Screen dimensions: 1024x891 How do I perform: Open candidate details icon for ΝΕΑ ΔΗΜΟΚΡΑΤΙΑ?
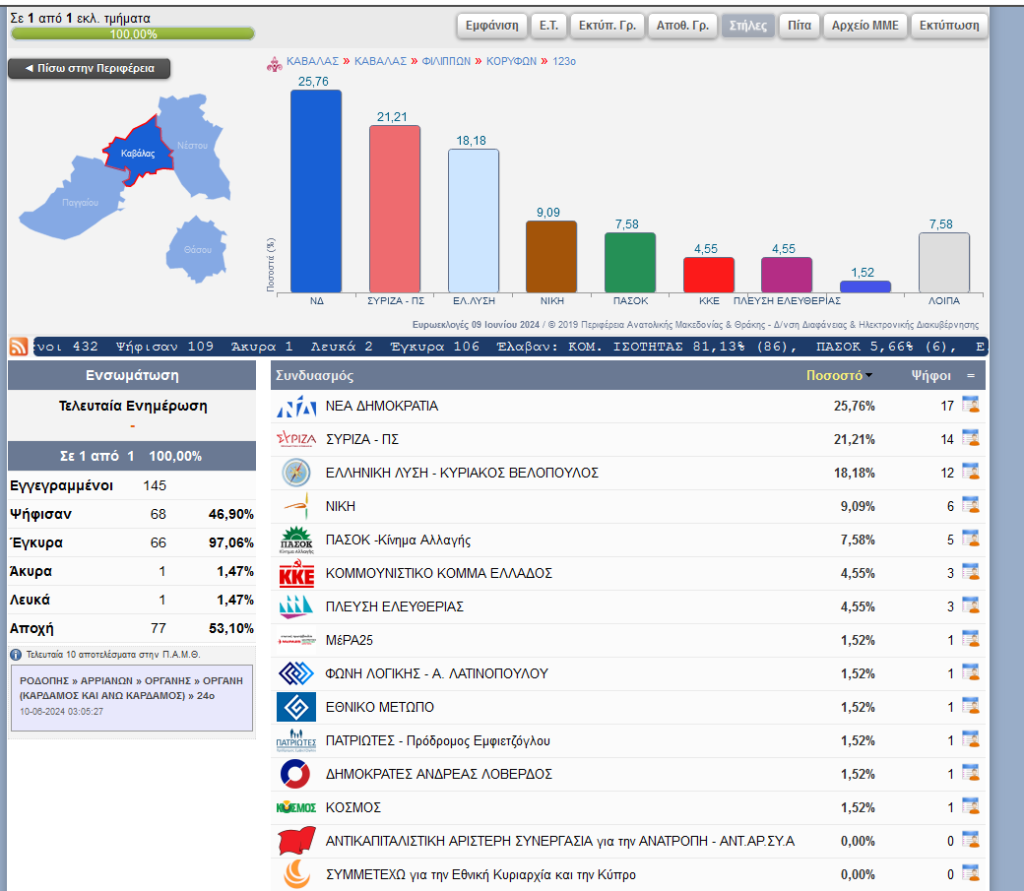[x=969, y=405]
